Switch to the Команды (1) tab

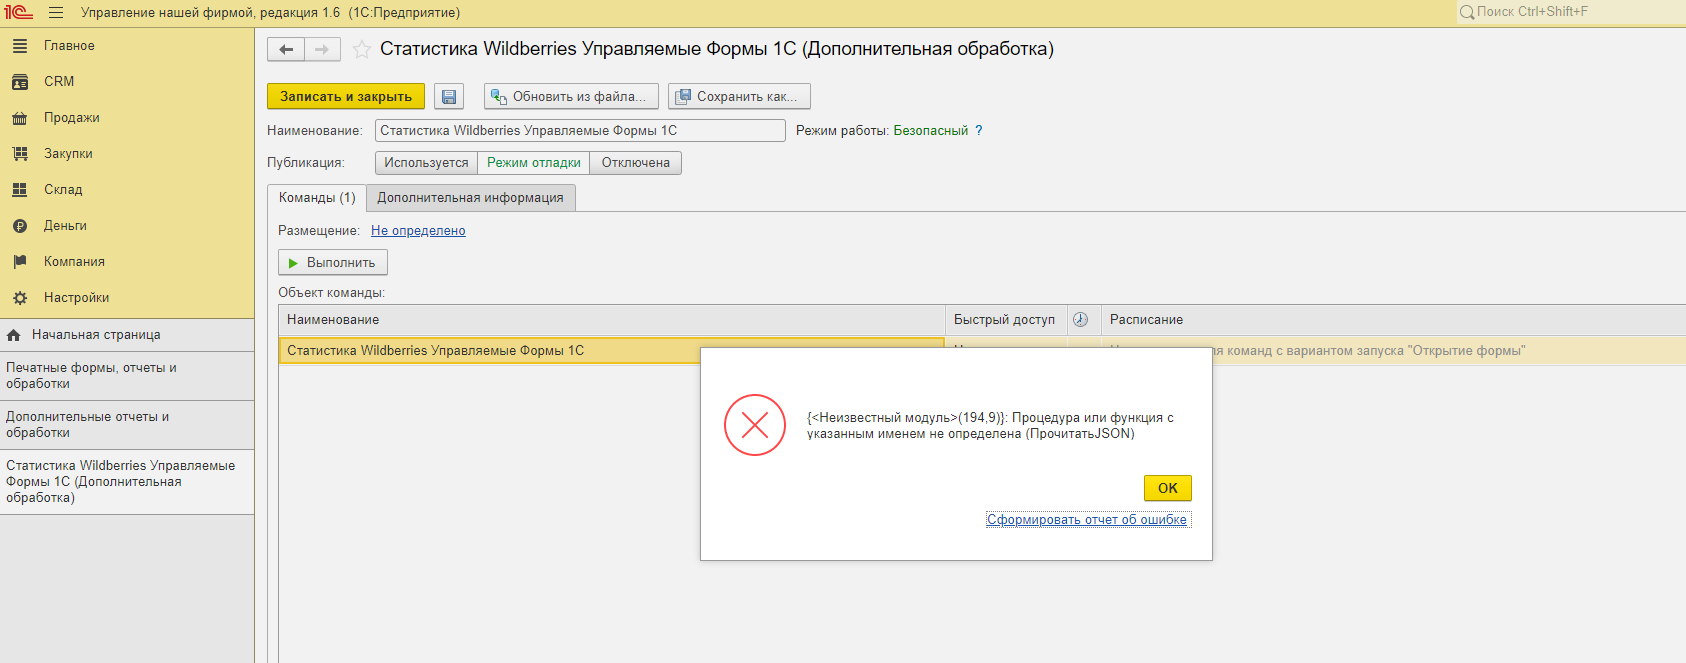[x=317, y=198]
